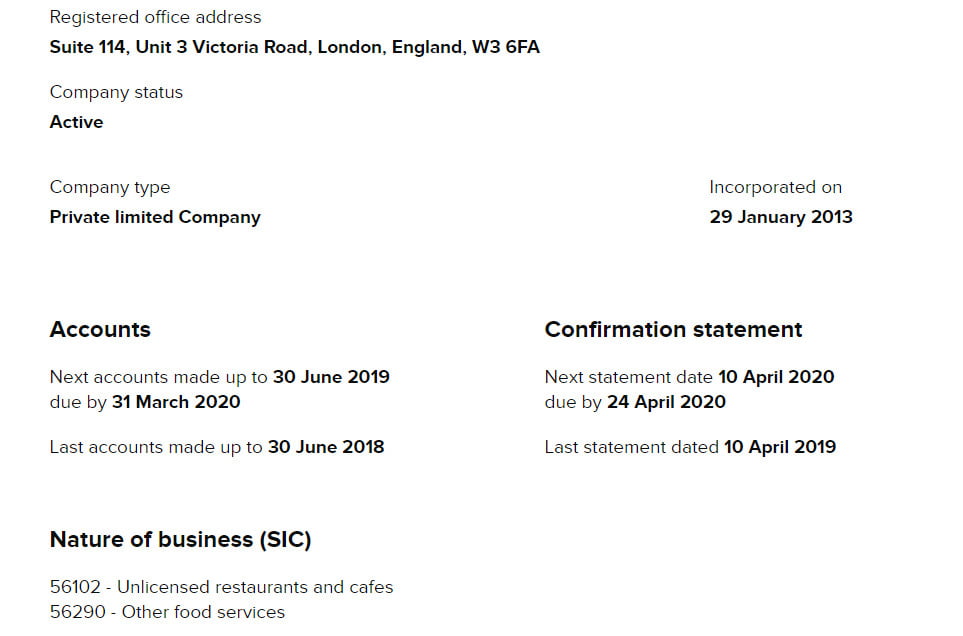Click the Registered office address label
This screenshot has height=636, width=963.
coord(155,17)
